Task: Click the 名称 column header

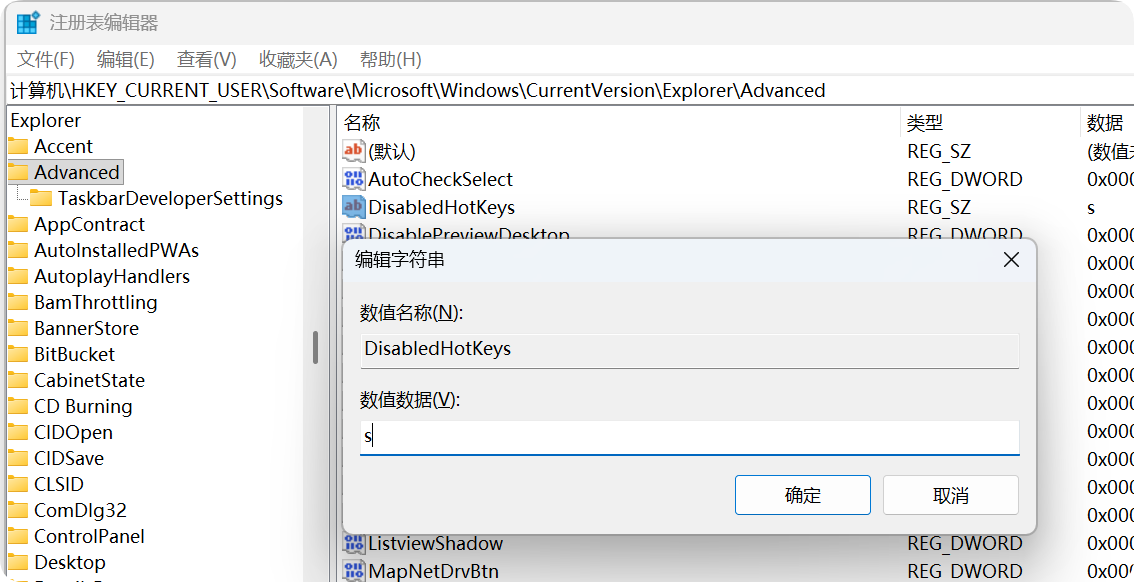Action: pyautogui.click(x=362, y=123)
